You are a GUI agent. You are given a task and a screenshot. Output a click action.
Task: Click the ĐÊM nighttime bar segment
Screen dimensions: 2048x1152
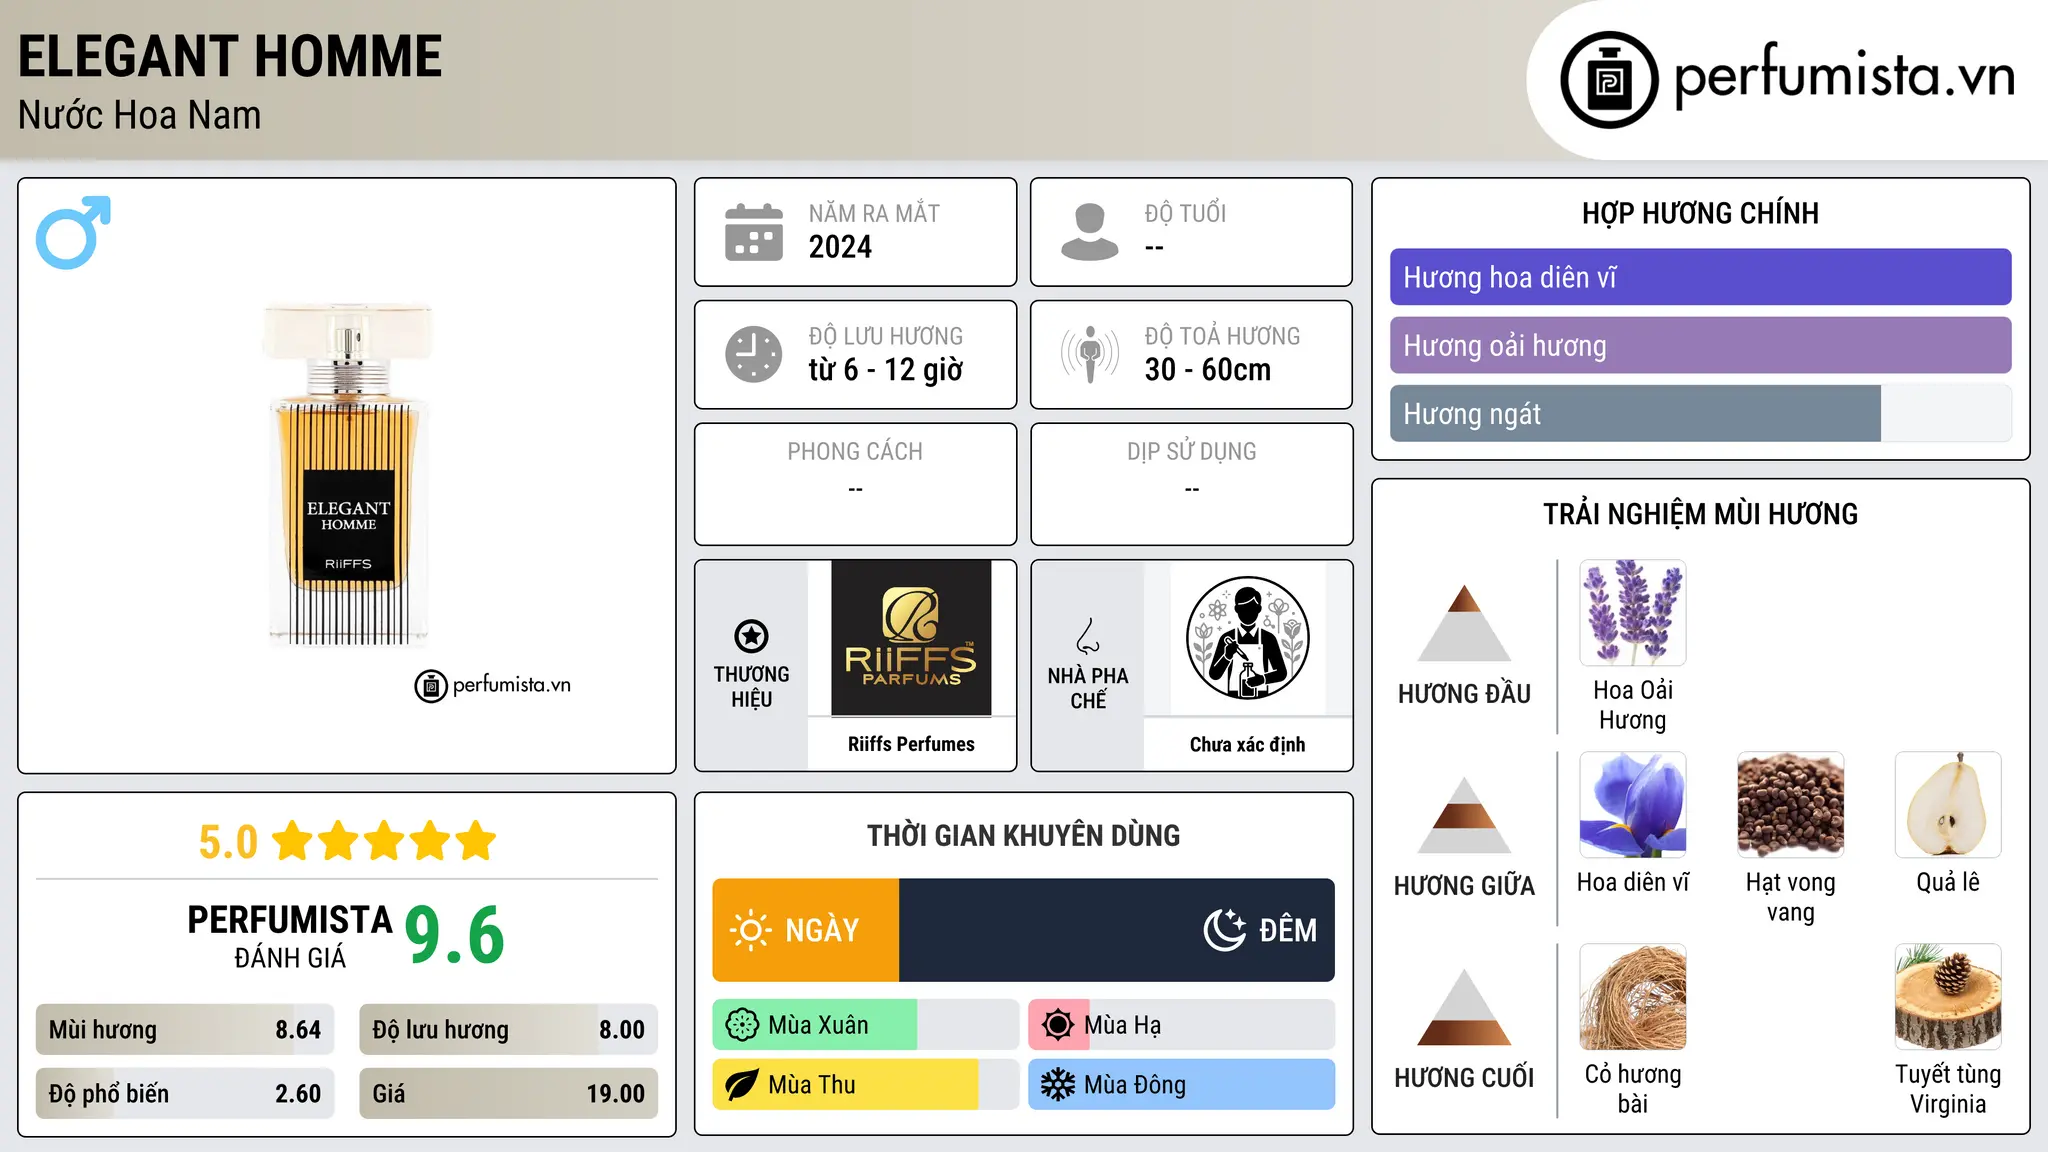pos(1117,930)
